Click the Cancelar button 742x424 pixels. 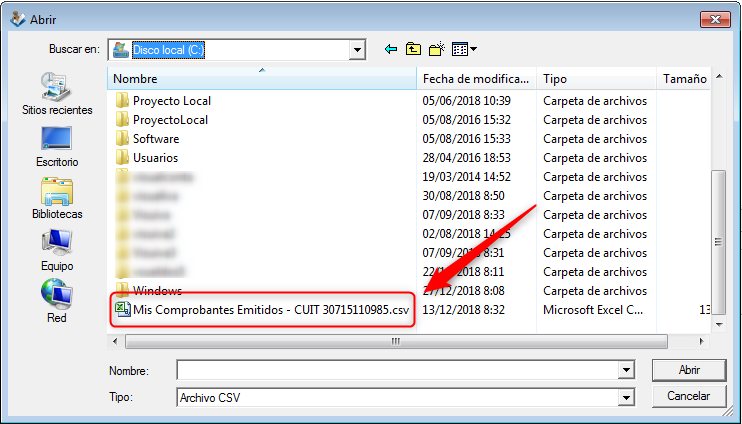click(689, 397)
